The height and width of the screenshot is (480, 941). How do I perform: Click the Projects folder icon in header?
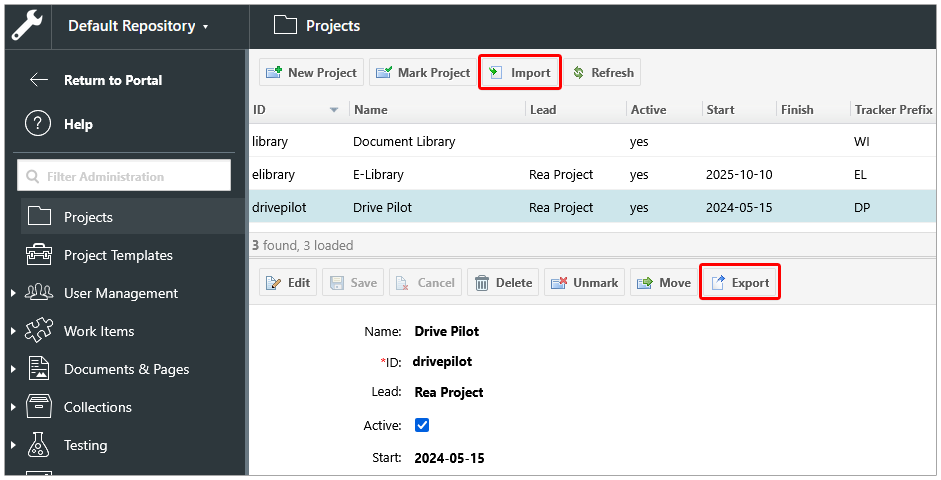click(285, 25)
